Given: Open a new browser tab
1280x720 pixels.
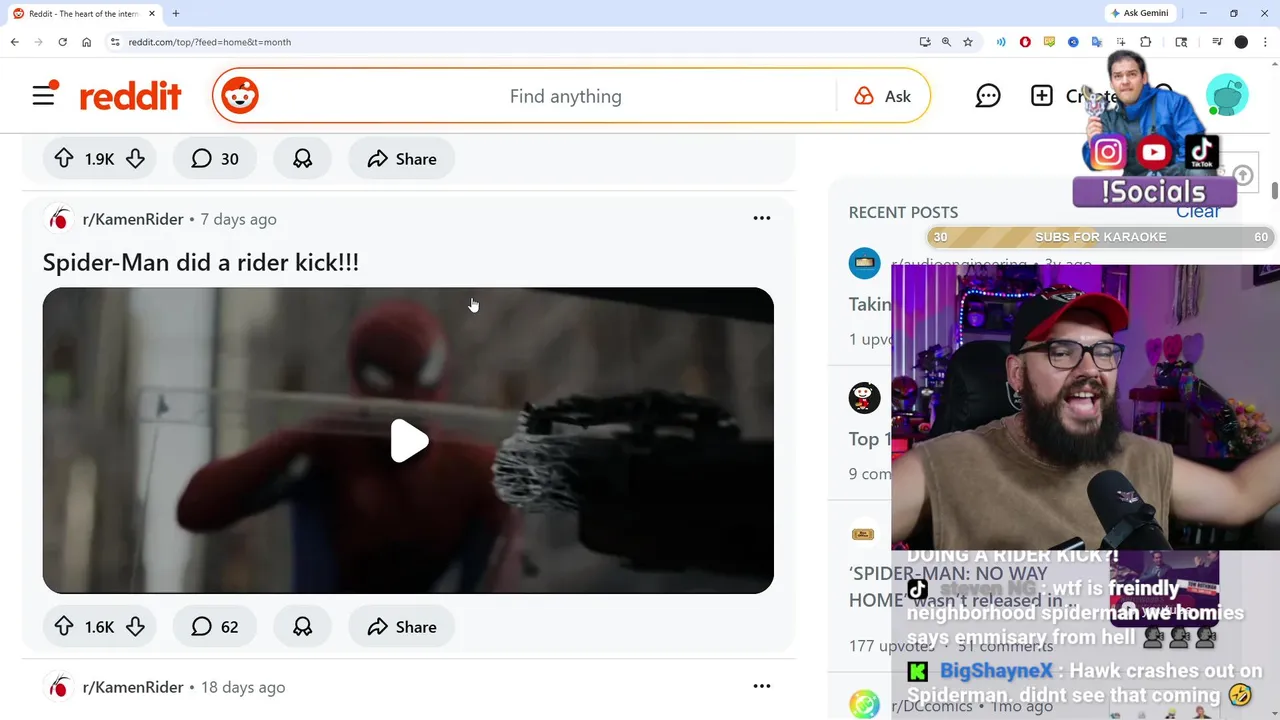Looking at the screenshot, I should pyautogui.click(x=176, y=14).
